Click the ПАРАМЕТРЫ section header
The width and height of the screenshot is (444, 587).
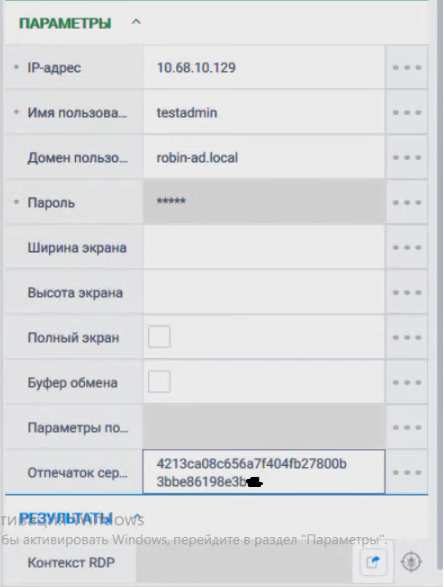(65, 23)
